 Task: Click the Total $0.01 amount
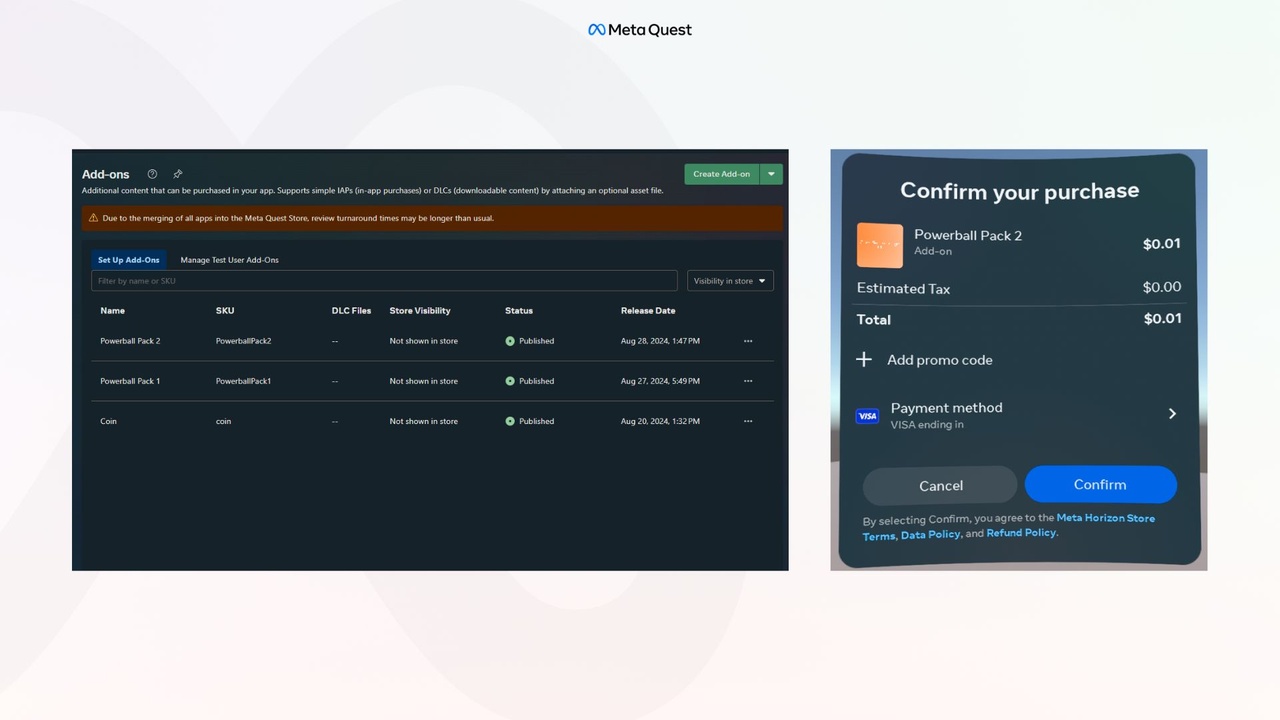[x=1162, y=318]
